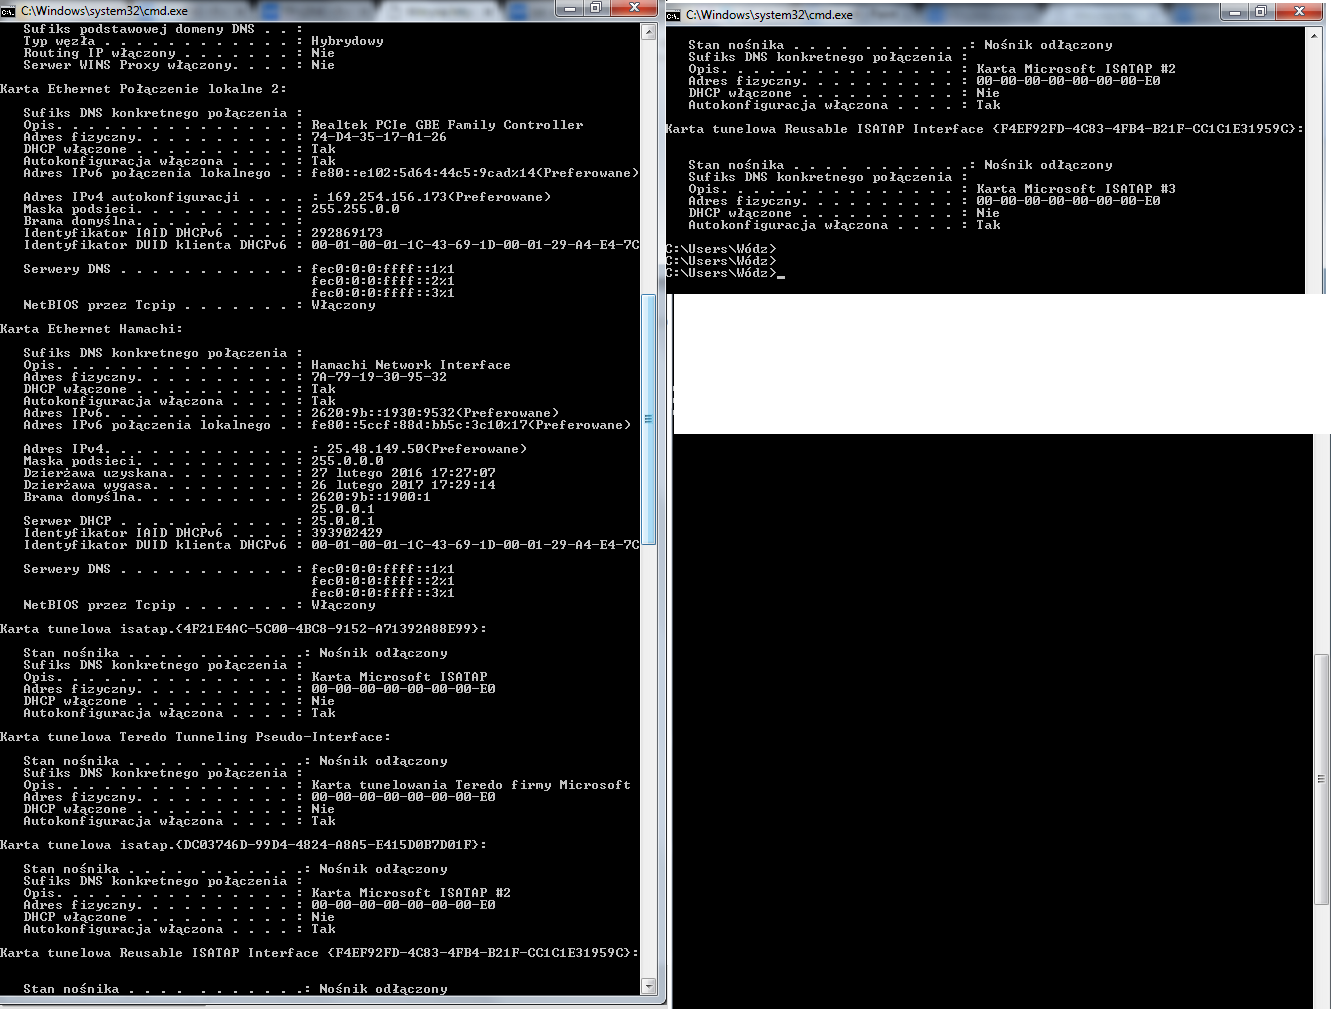Close the right cmd.exe window
Image resolution: width=1331 pixels, height=1009 pixels.
pyautogui.click(x=1299, y=12)
